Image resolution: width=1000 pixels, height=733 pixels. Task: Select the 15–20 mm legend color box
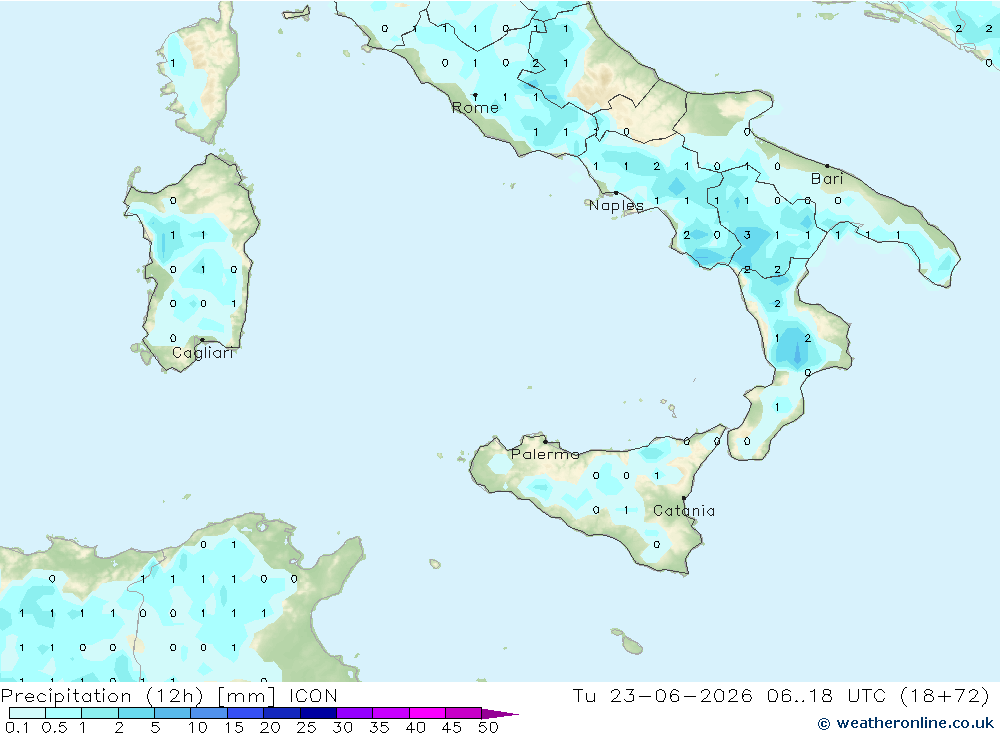click(x=245, y=713)
